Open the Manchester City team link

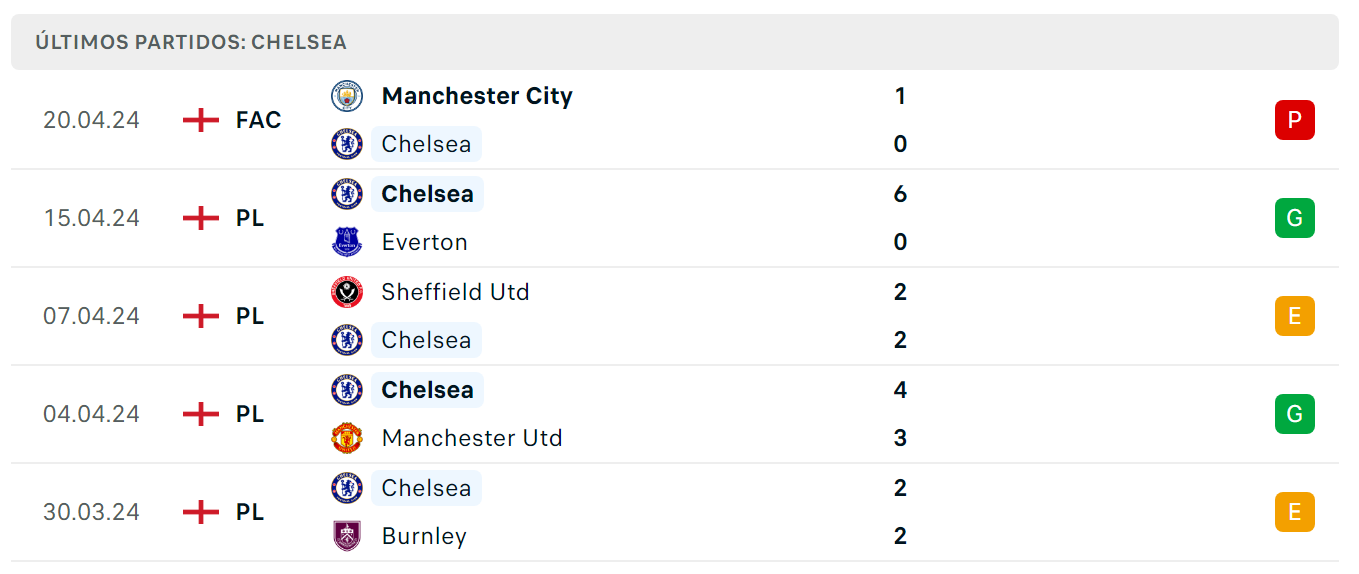477,96
